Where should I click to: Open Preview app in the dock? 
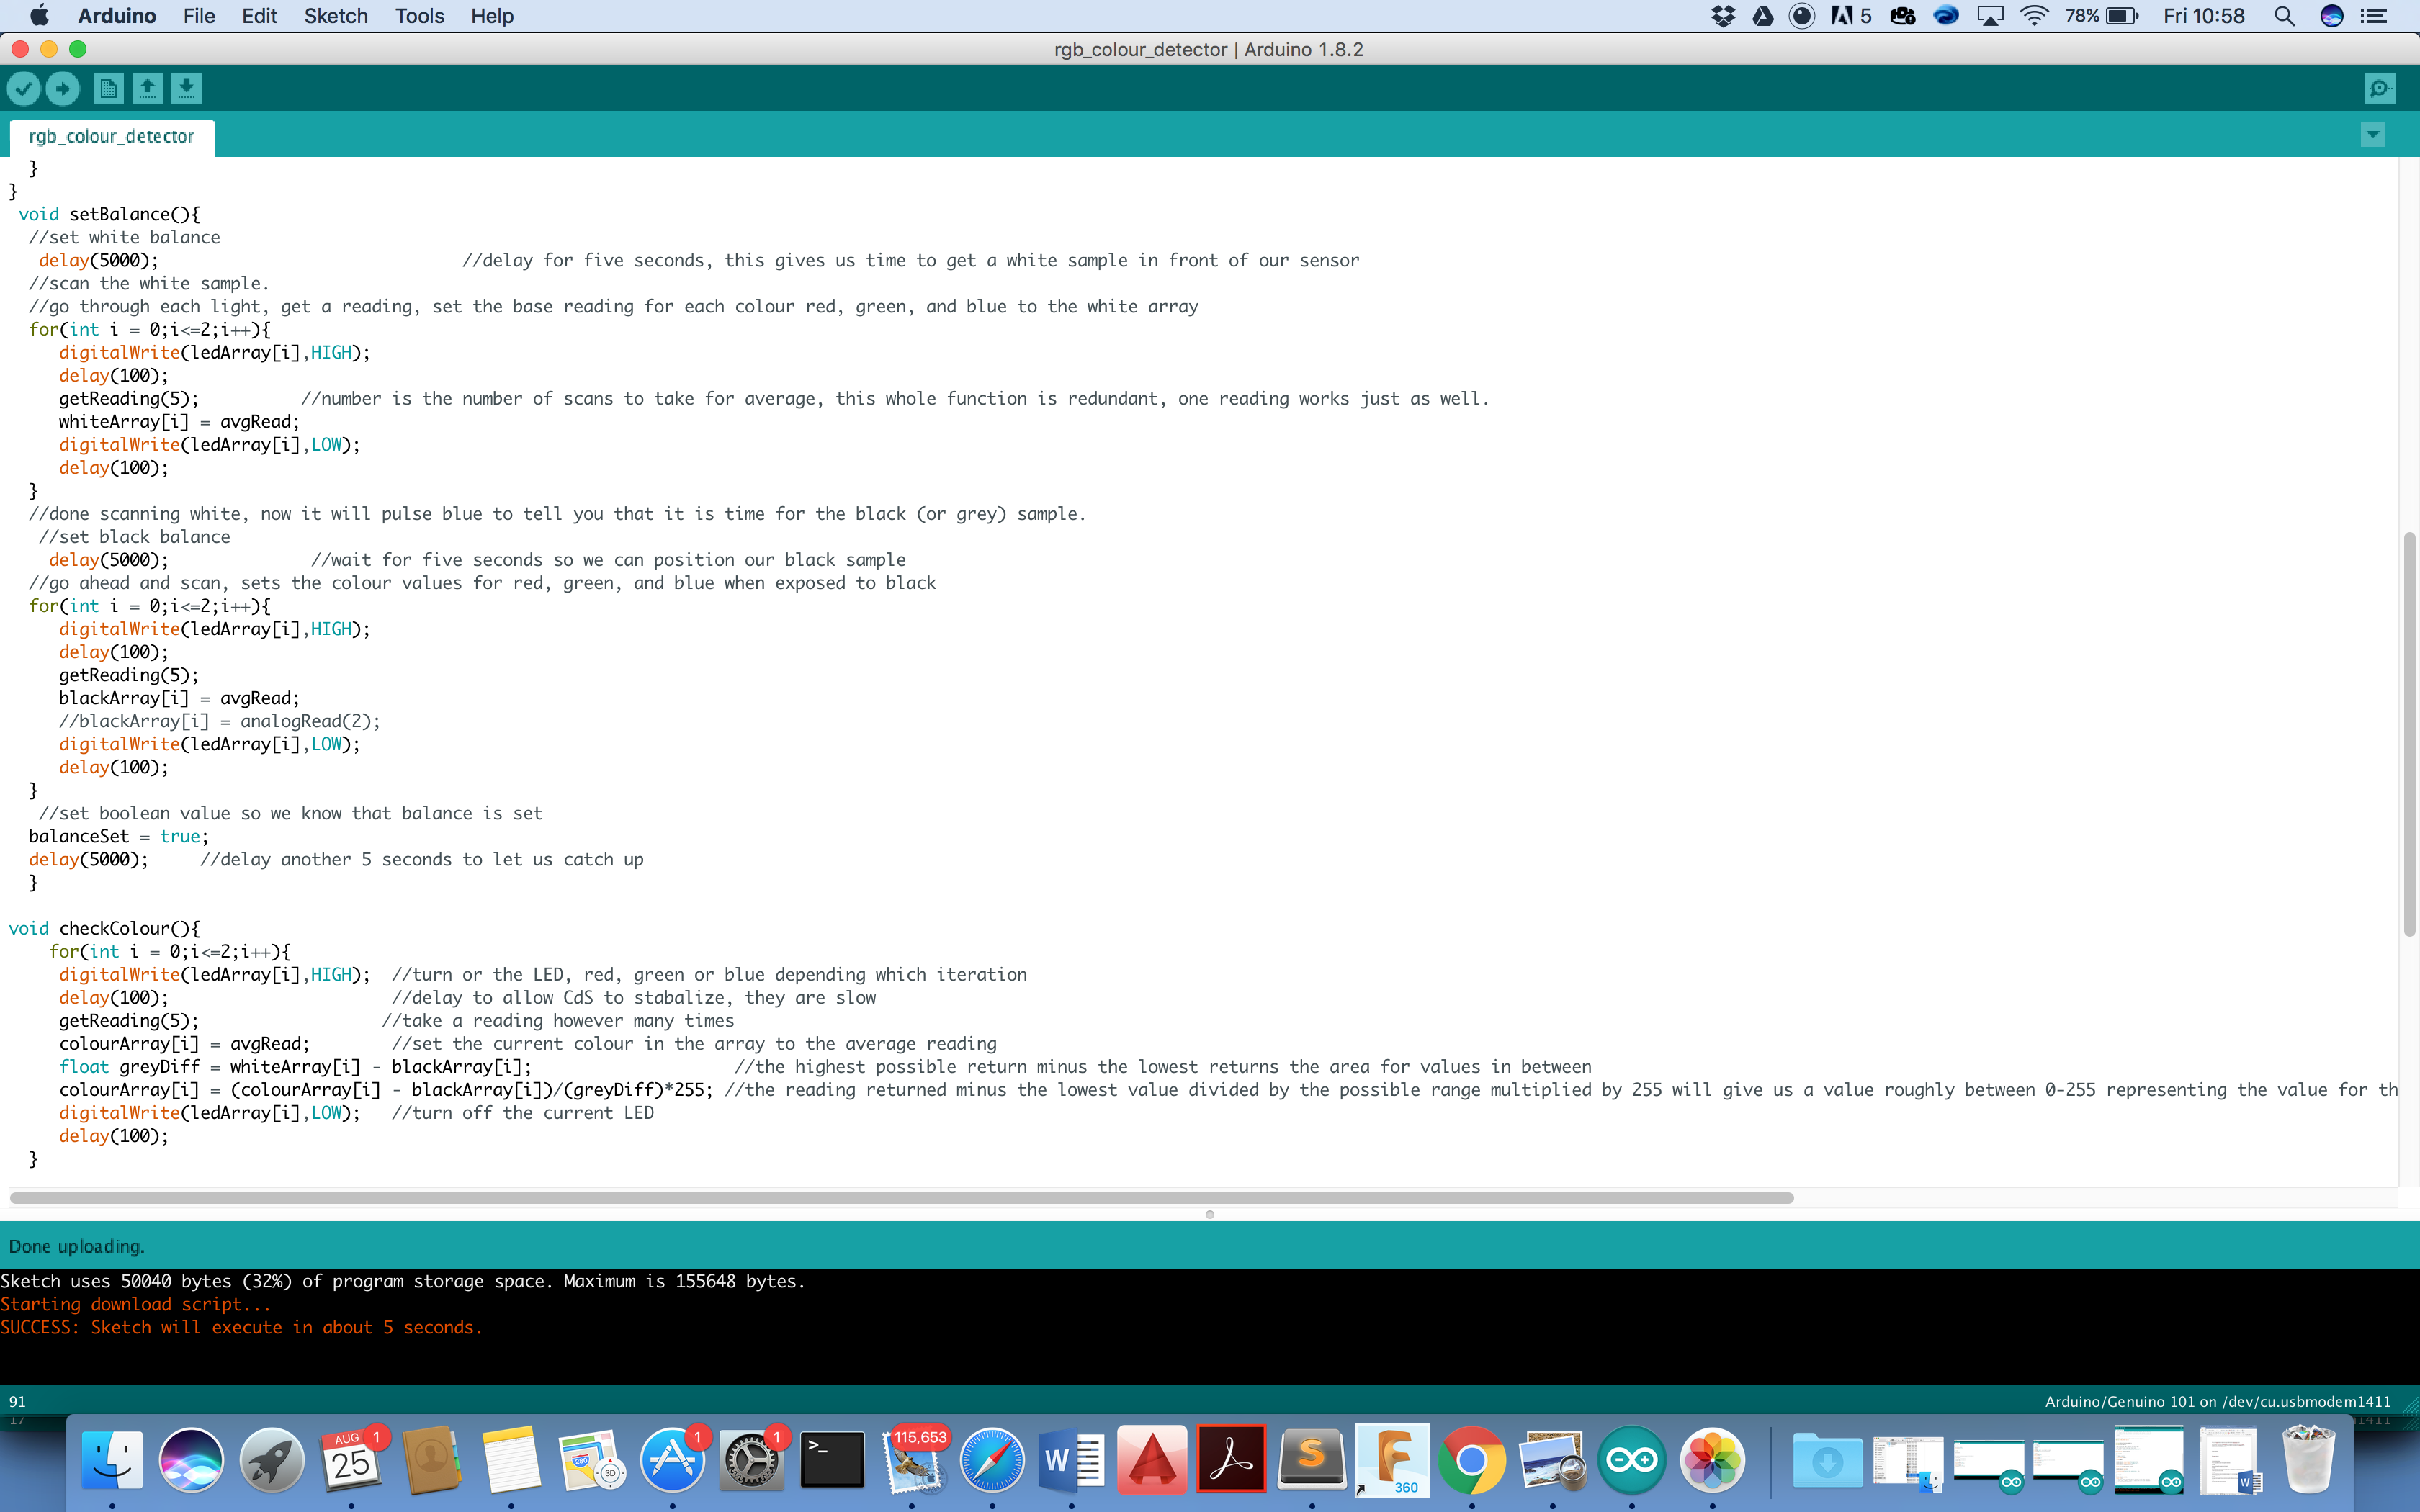point(1552,1461)
